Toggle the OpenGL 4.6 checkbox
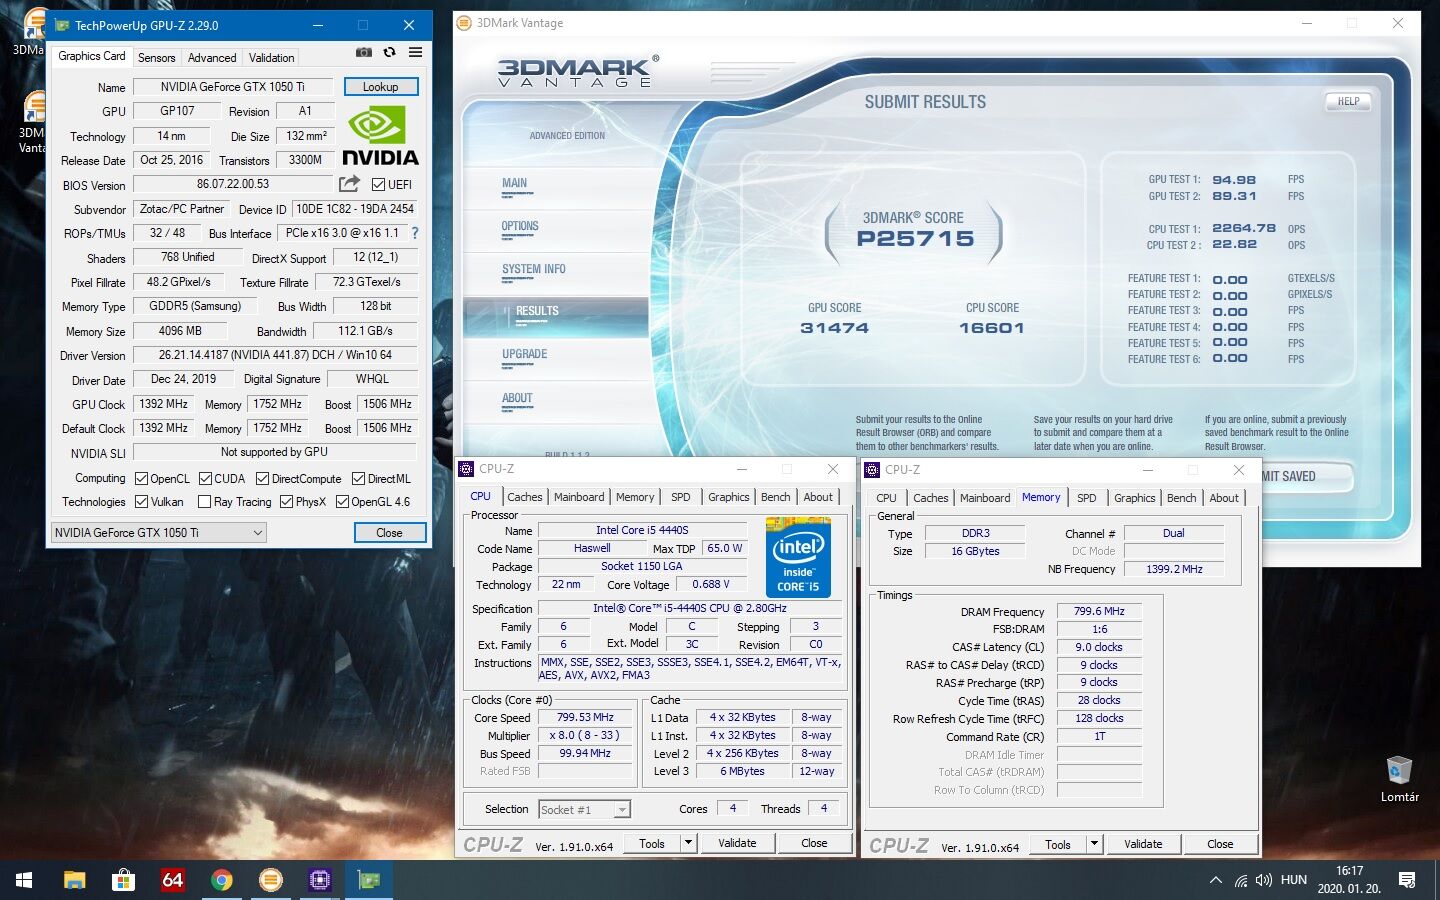1440x900 pixels. click(342, 502)
